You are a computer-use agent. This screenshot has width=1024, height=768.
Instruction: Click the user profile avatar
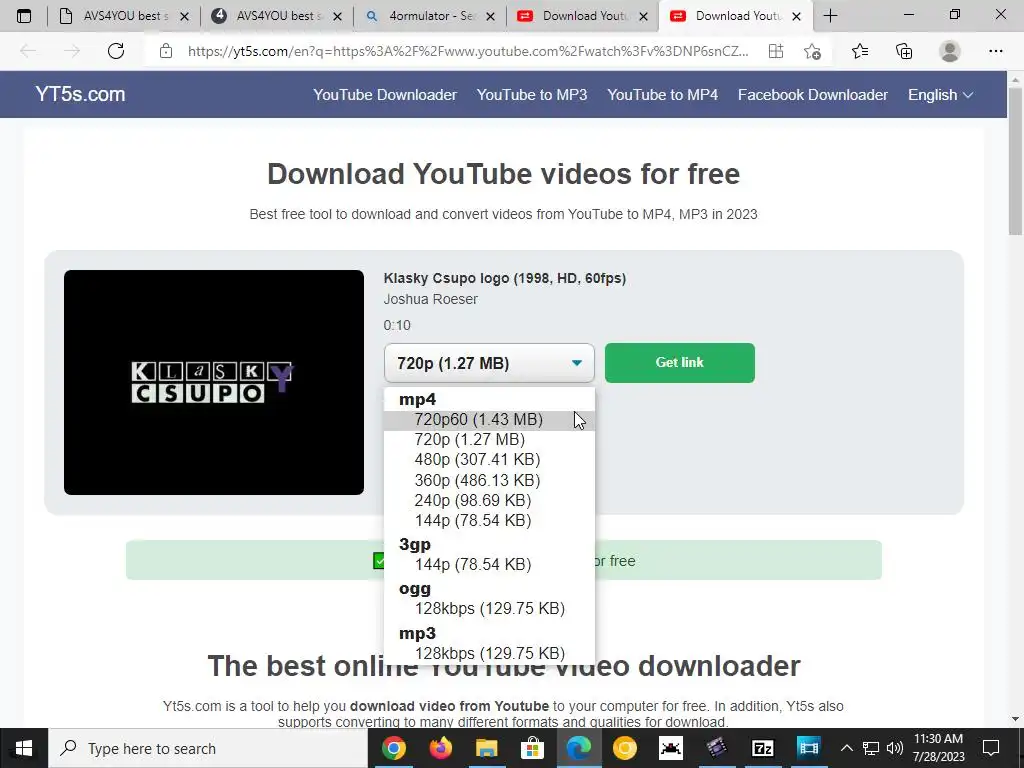point(950,51)
